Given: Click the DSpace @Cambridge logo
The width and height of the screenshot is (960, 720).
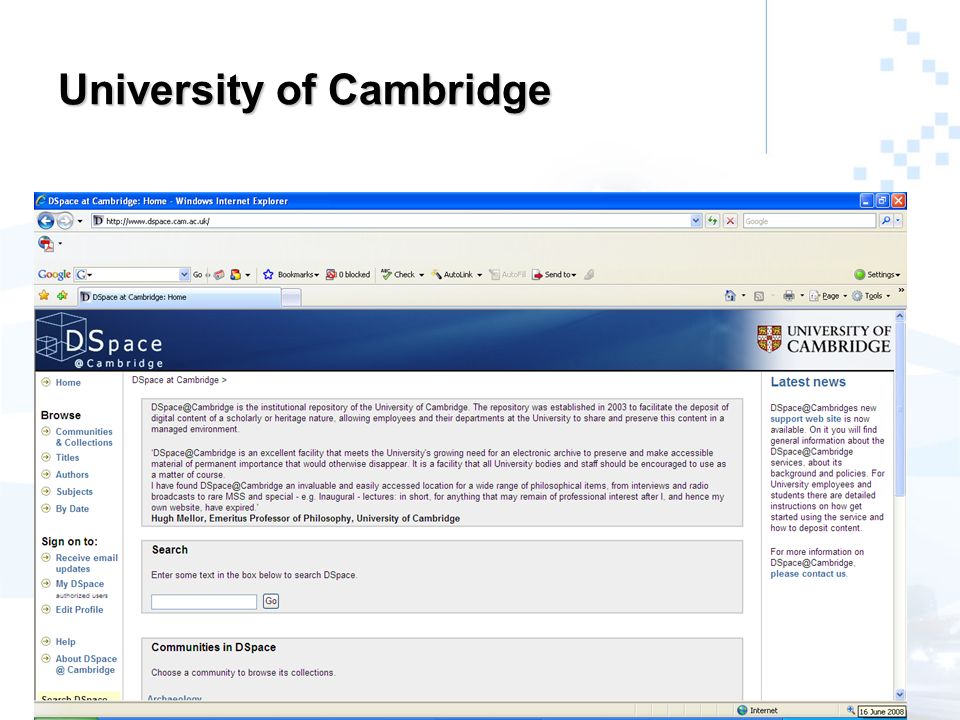Looking at the screenshot, I should pos(100,341).
